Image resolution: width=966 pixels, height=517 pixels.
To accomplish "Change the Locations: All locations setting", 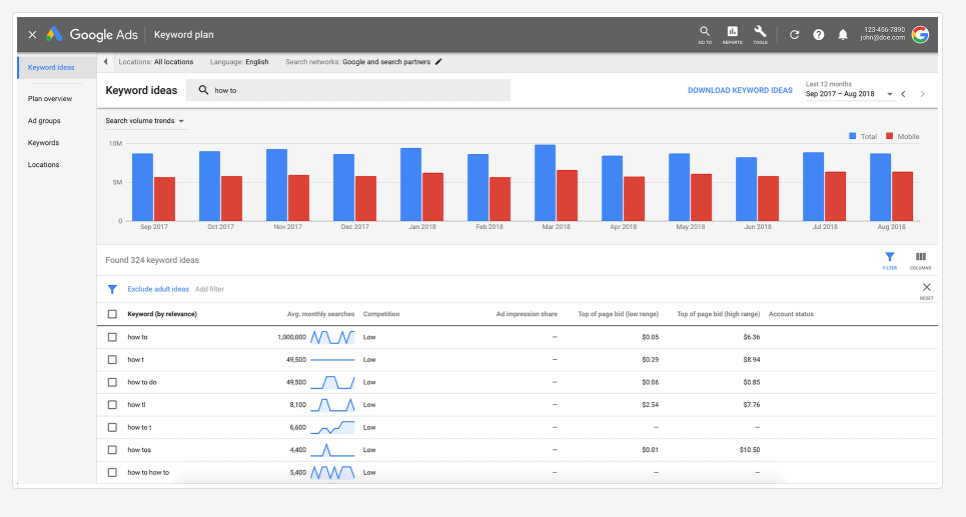I will [156, 62].
